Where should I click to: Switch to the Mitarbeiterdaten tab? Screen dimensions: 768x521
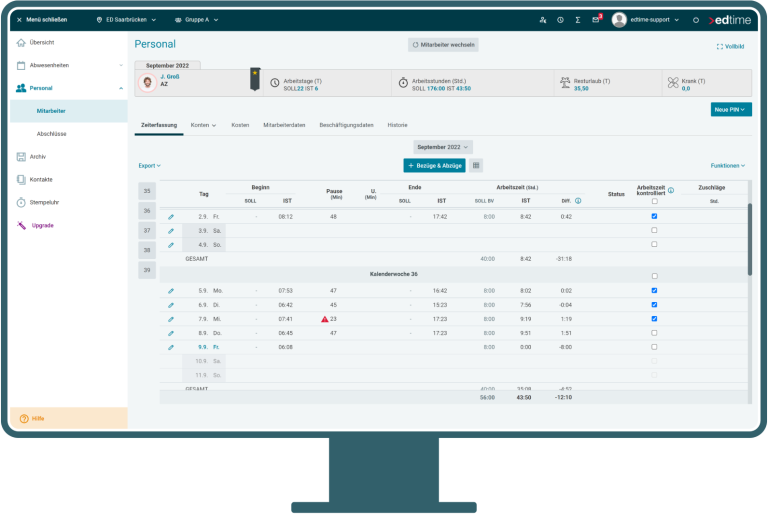pyautogui.click(x=284, y=125)
